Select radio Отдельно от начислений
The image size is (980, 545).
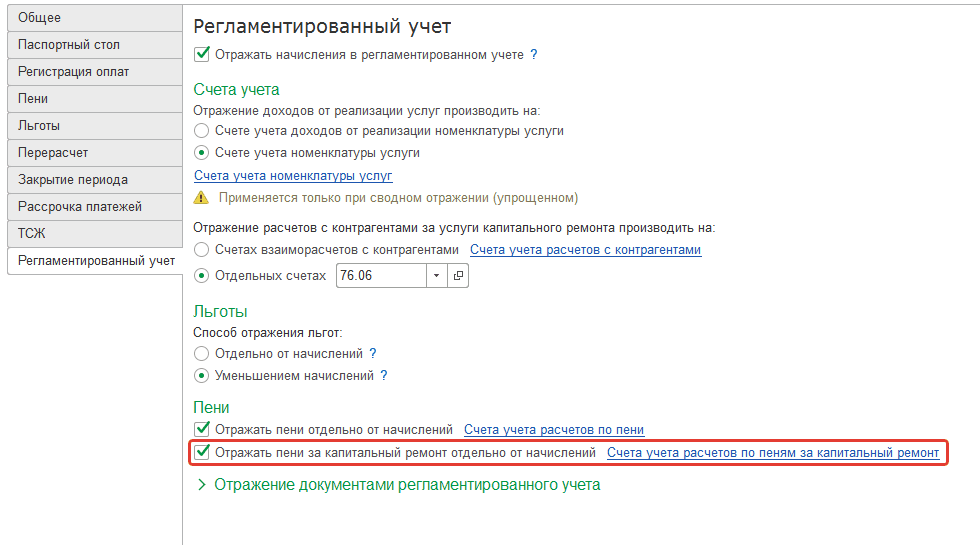(x=201, y=354)
